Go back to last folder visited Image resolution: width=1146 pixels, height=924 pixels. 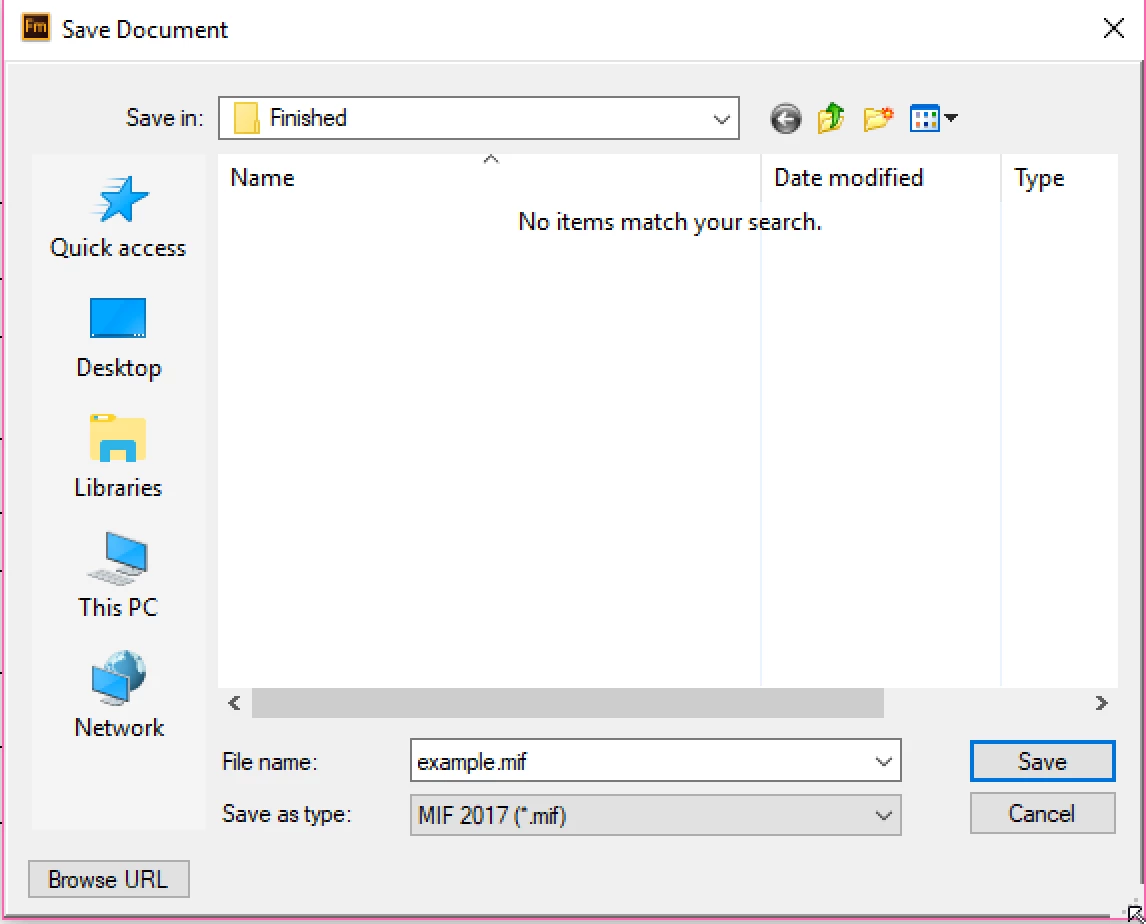click(x=786, y=118)
